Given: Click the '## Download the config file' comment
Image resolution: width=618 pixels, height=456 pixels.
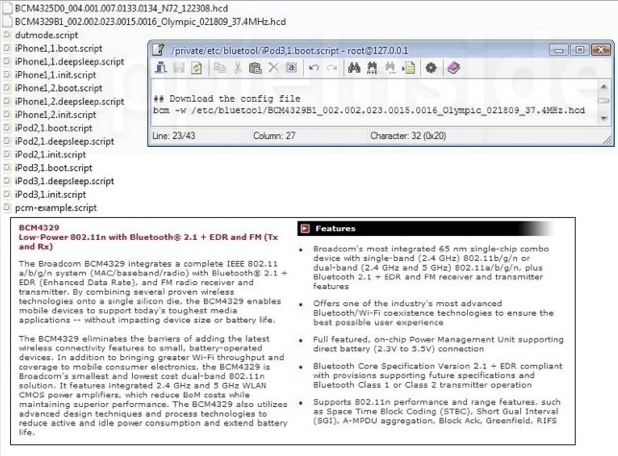Looking at the screenshot, I should coord(227,99).
